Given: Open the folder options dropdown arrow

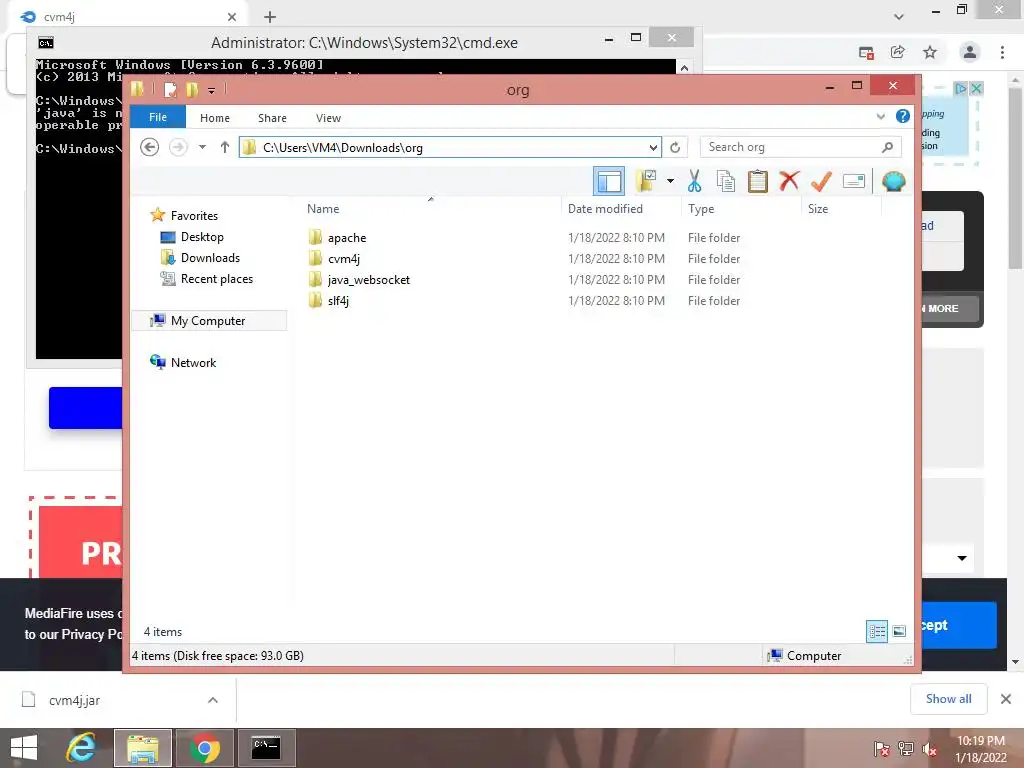Looking at the screenshot, I should tap(670, 181).
